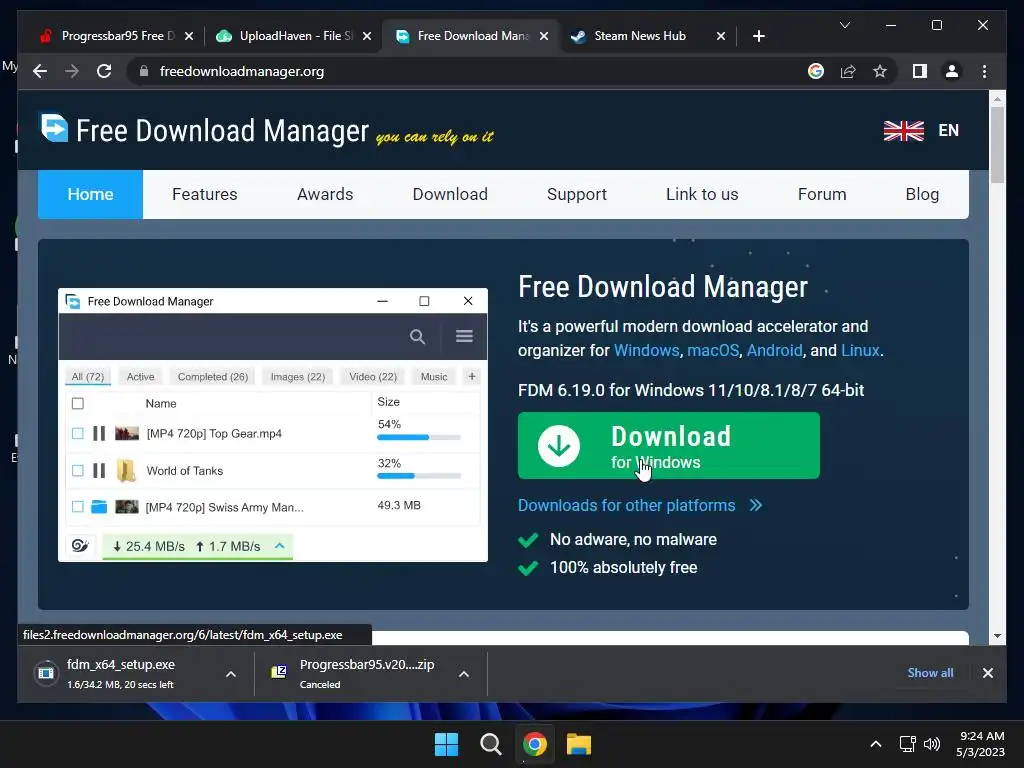This screenshot has width=1024, height=768.
Task: Open taskbar Search
Action: point(490,744)
